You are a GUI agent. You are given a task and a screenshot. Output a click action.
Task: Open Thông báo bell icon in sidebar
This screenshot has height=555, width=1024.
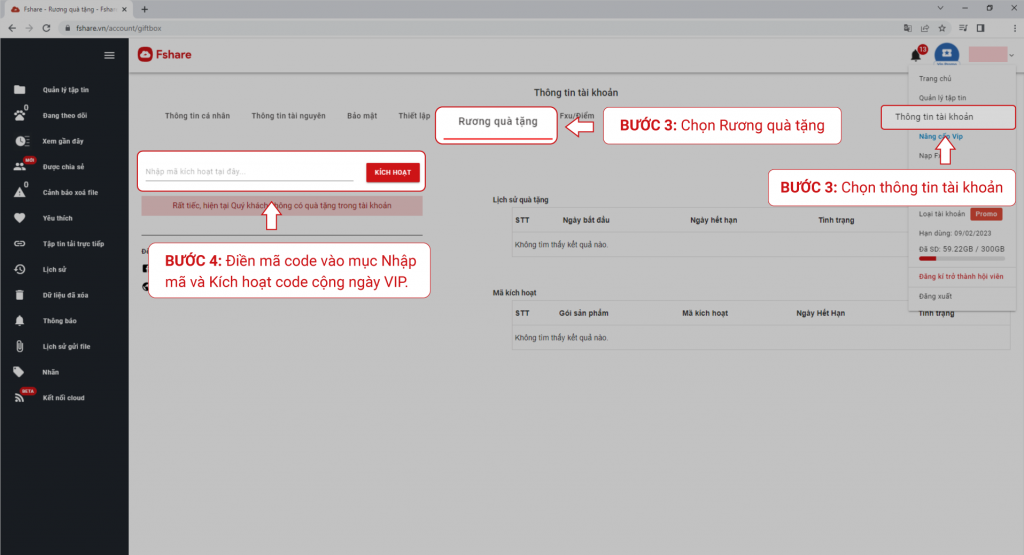tap(20, 321)
